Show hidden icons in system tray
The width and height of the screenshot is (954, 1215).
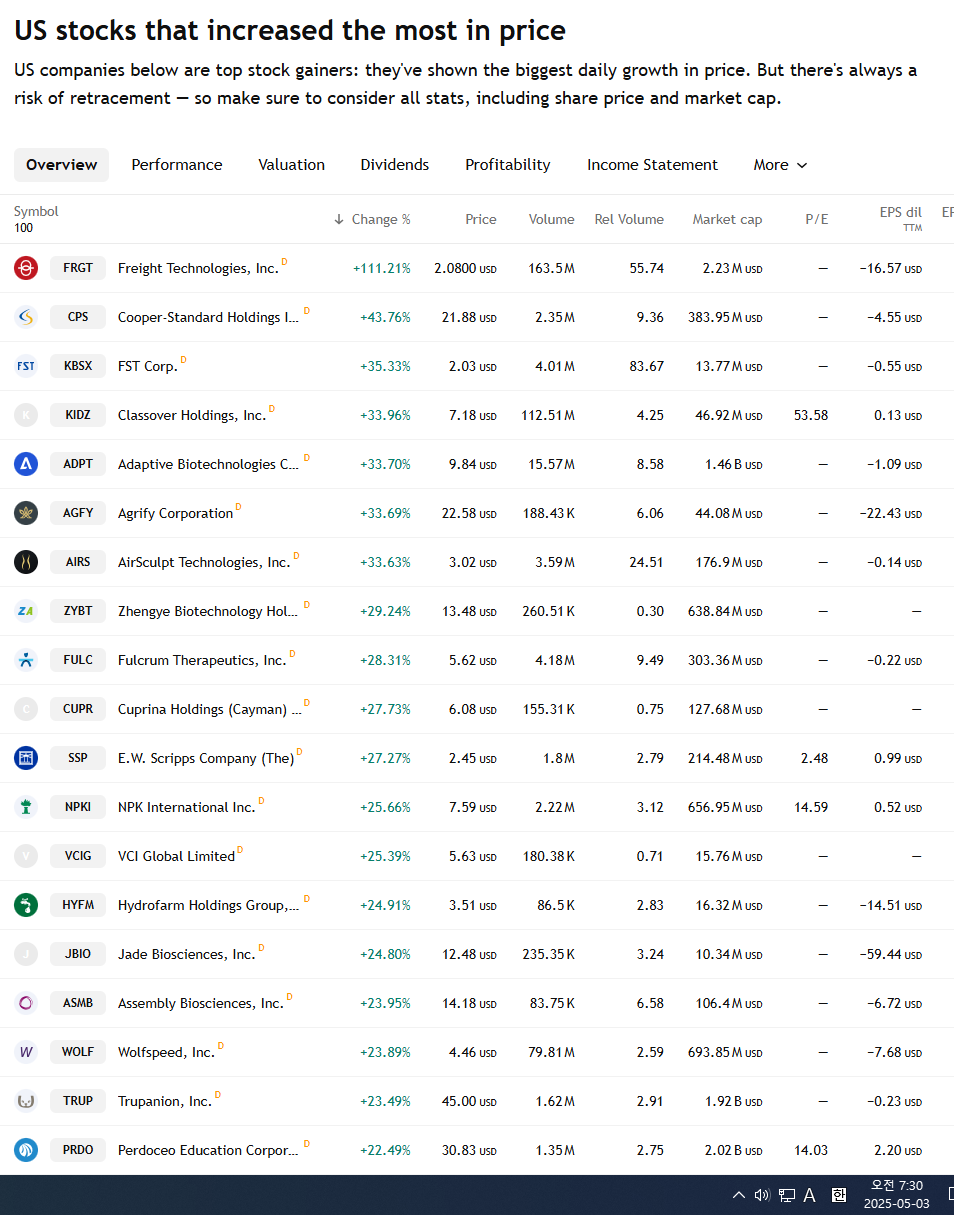(739, 1195)
